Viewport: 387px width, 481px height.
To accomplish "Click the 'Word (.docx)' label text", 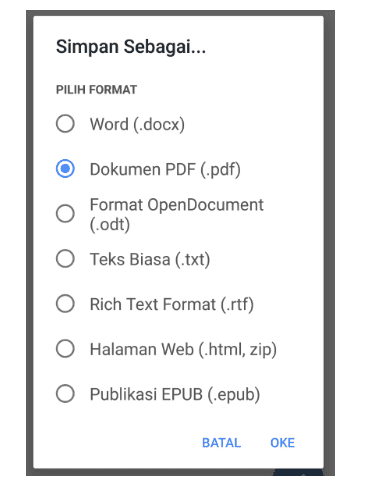I will [137, 125].
